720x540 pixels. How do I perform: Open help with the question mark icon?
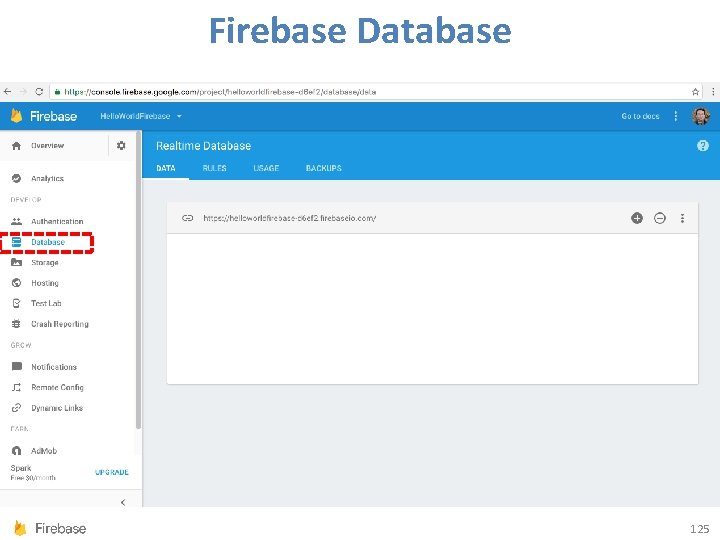click(703, 146)
